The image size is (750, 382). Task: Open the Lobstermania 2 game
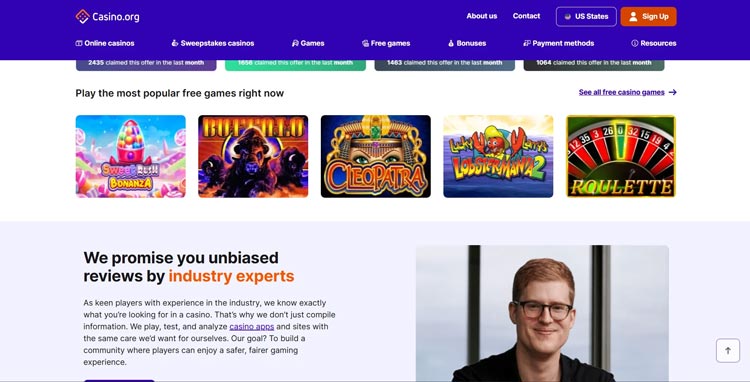[x=498, y=156]
